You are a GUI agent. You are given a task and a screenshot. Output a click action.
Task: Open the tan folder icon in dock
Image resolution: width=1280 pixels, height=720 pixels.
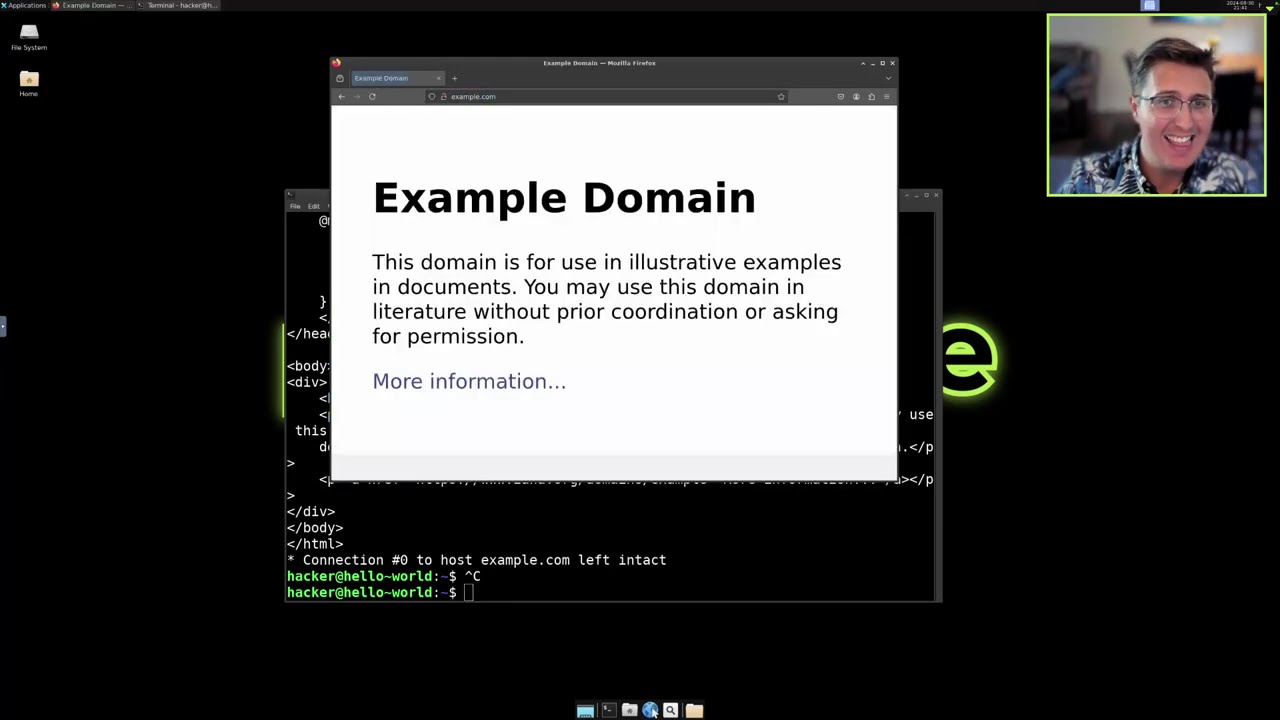point(694,710)
